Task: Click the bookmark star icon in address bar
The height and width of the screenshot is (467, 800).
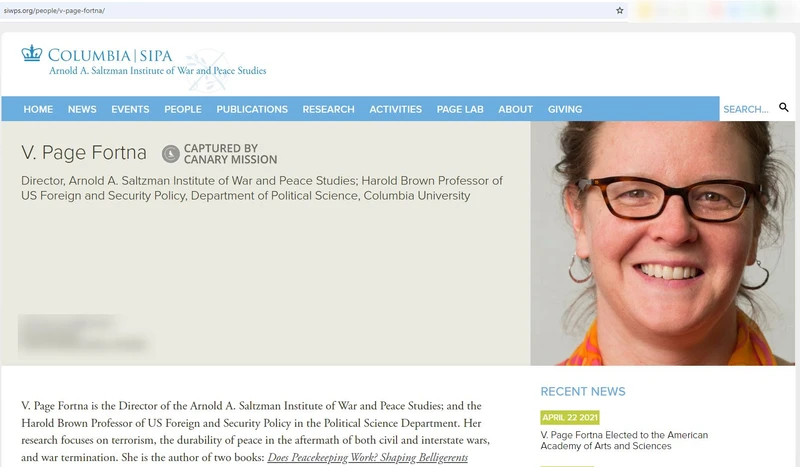Action: pyautogui.click(x=619, y=10)
